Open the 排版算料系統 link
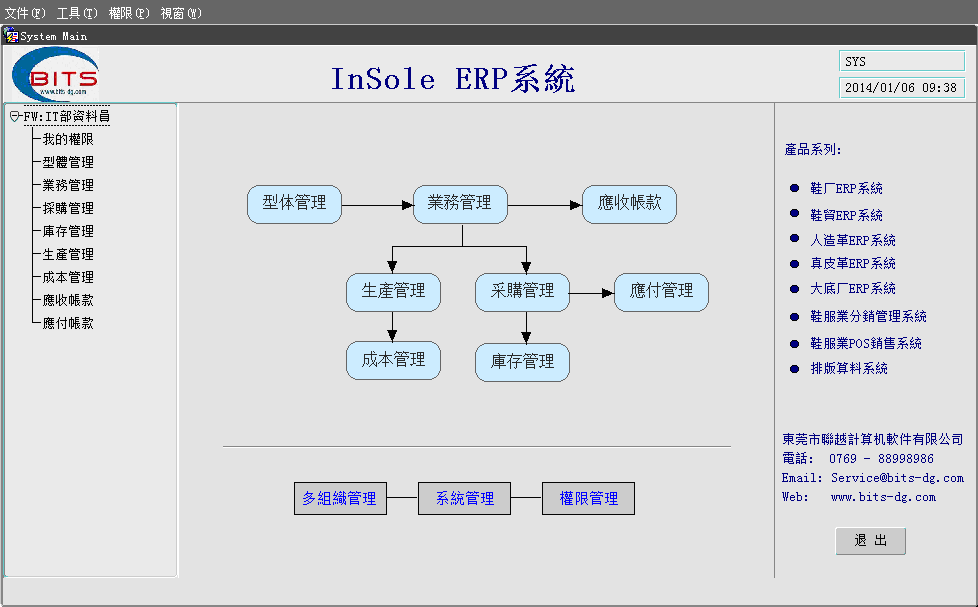978x607 pixels. click(849, 368)
